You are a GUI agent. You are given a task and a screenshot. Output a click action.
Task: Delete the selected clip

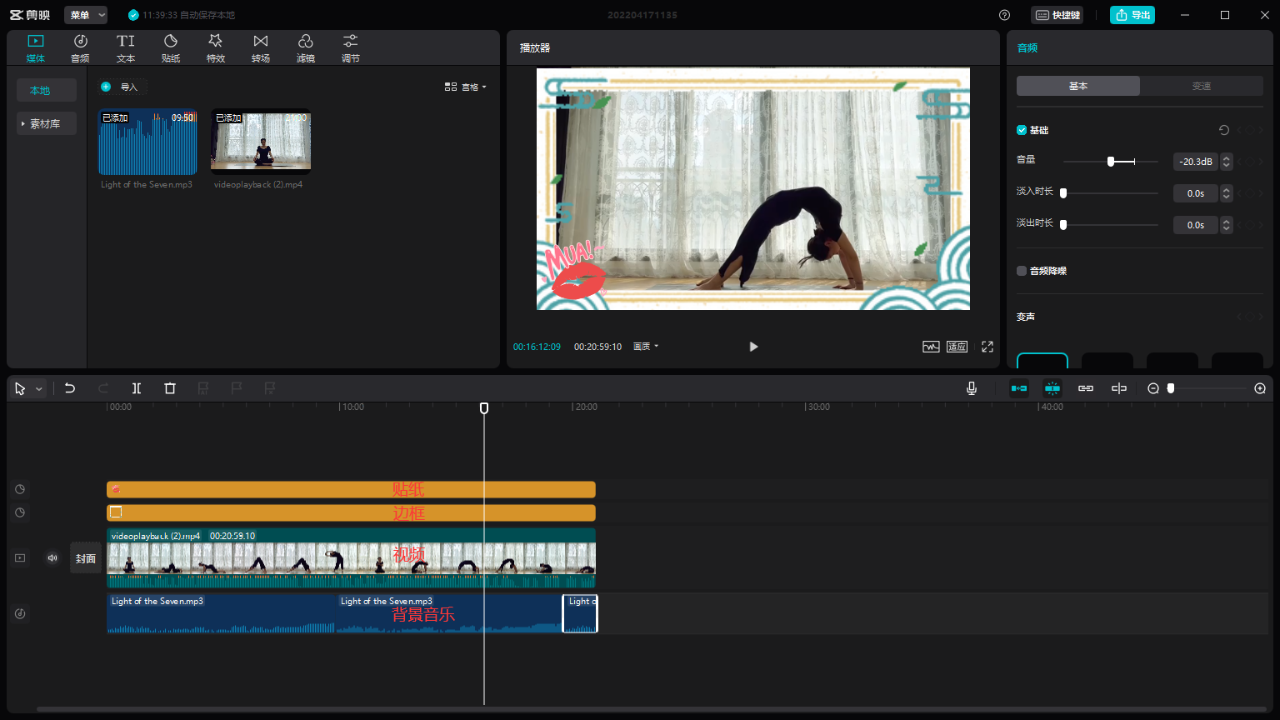[170, 388]
